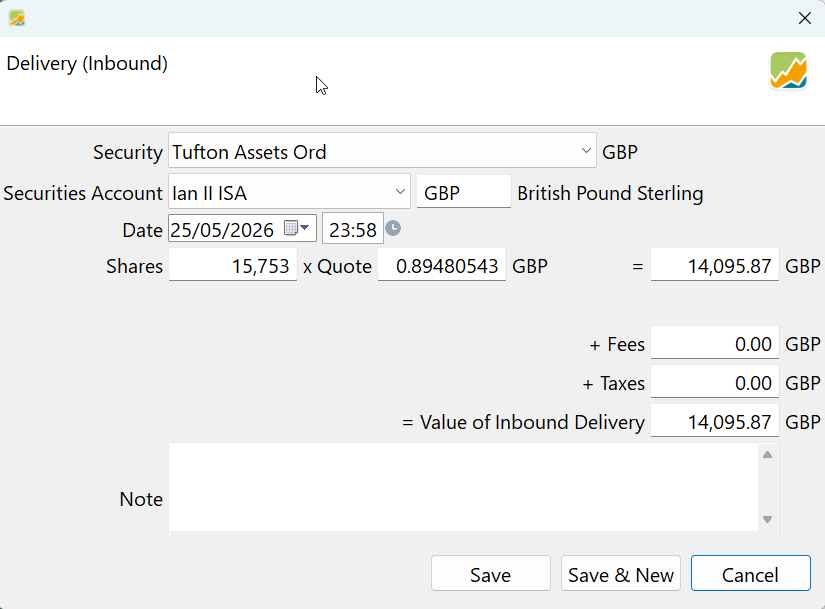
Task: Click the Cancel button
Action: point(751,573)
